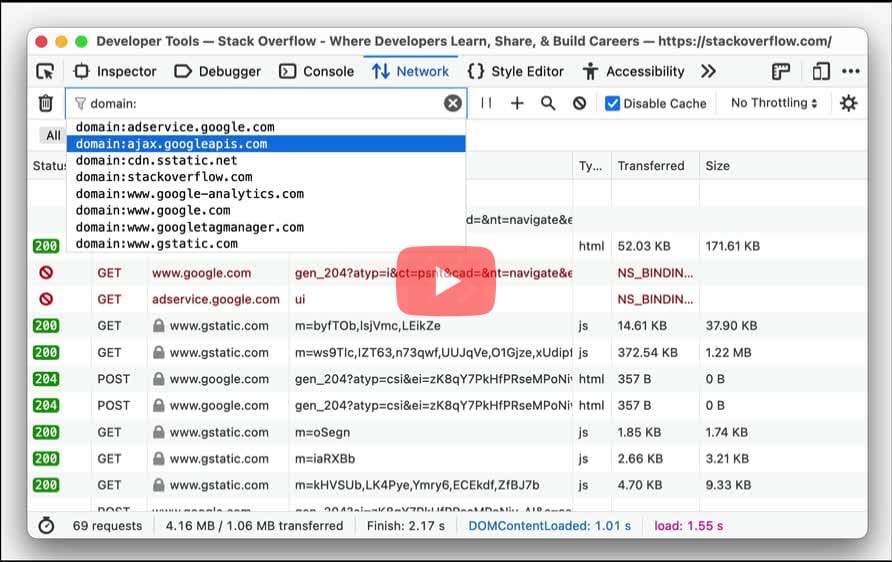
Task: Click load: 1.55 s status
Action: point(688,526)
